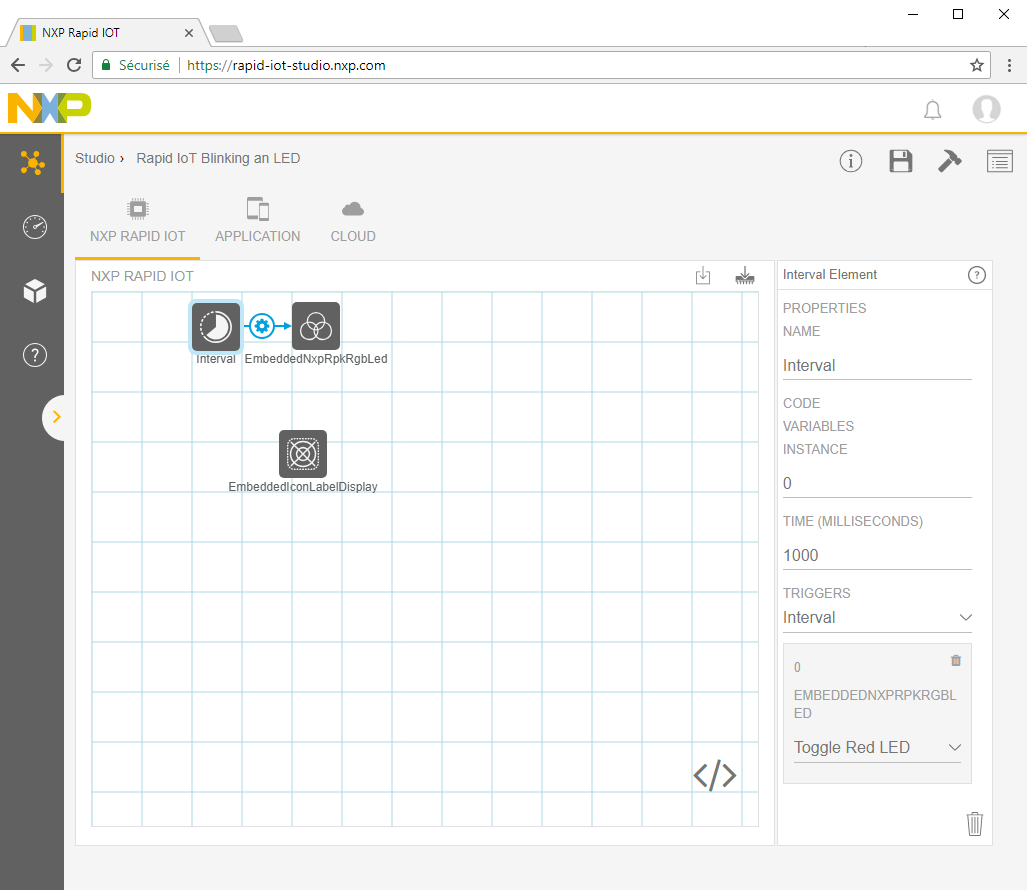
Task: Expand the Triggers Interval dropdown
Action: [877, 618]
